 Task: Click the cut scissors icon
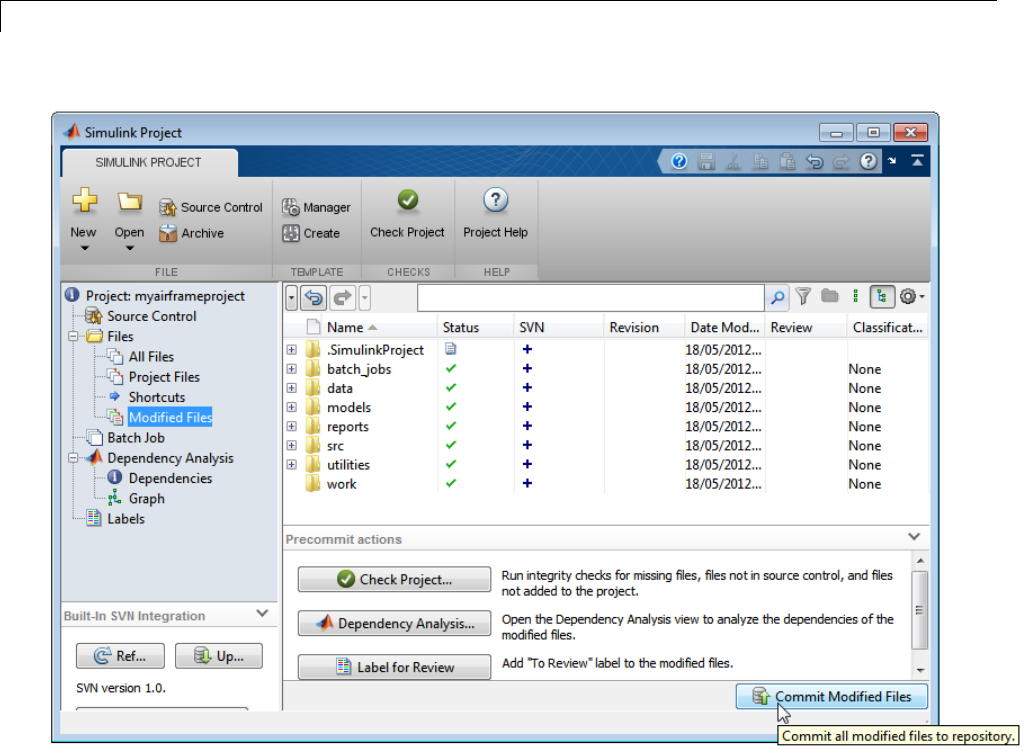pyautogui.click(x=733, y=161)
